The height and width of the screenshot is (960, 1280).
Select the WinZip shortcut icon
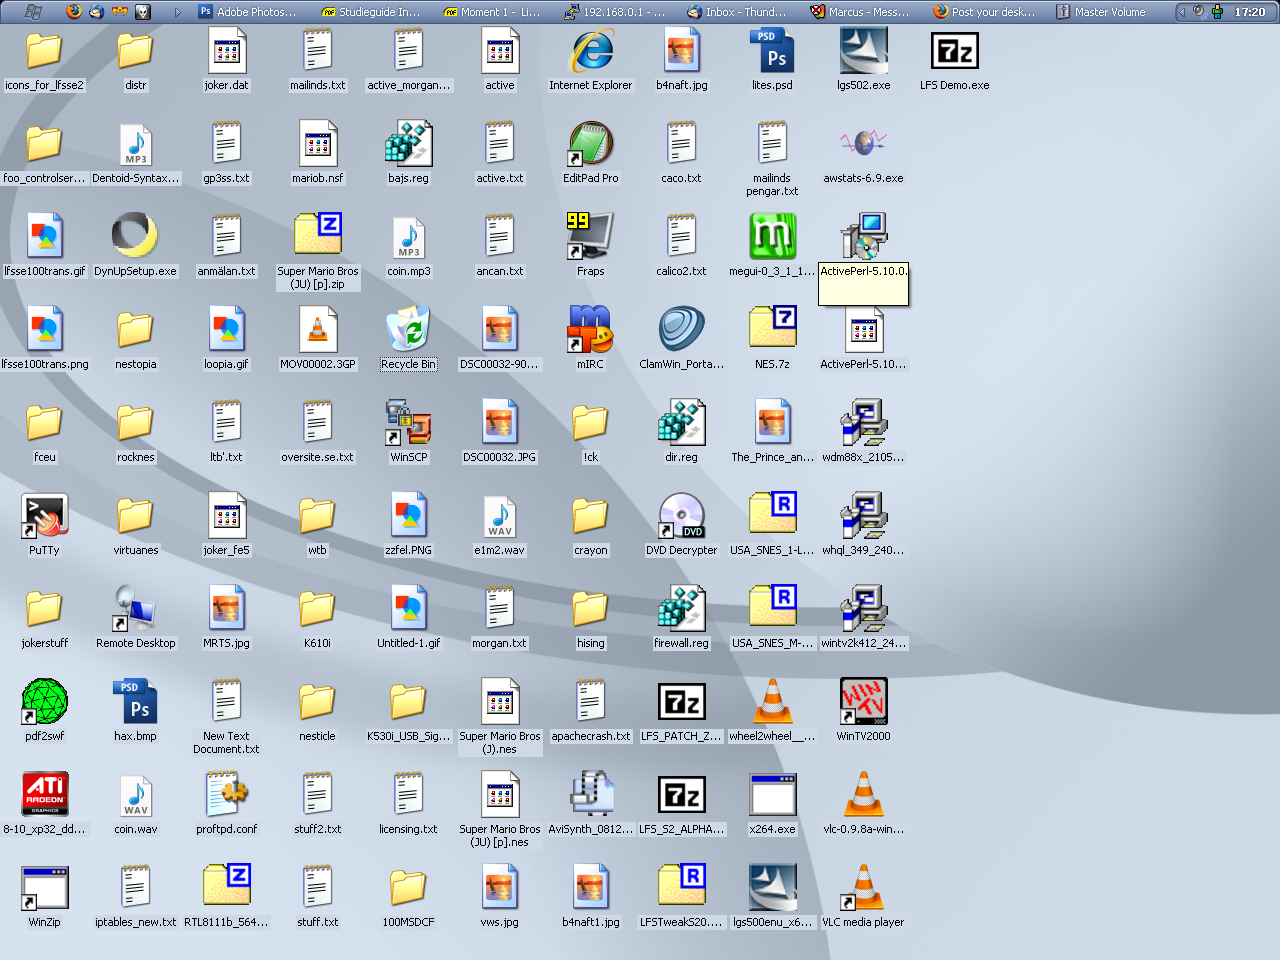(x=44, y=888)
